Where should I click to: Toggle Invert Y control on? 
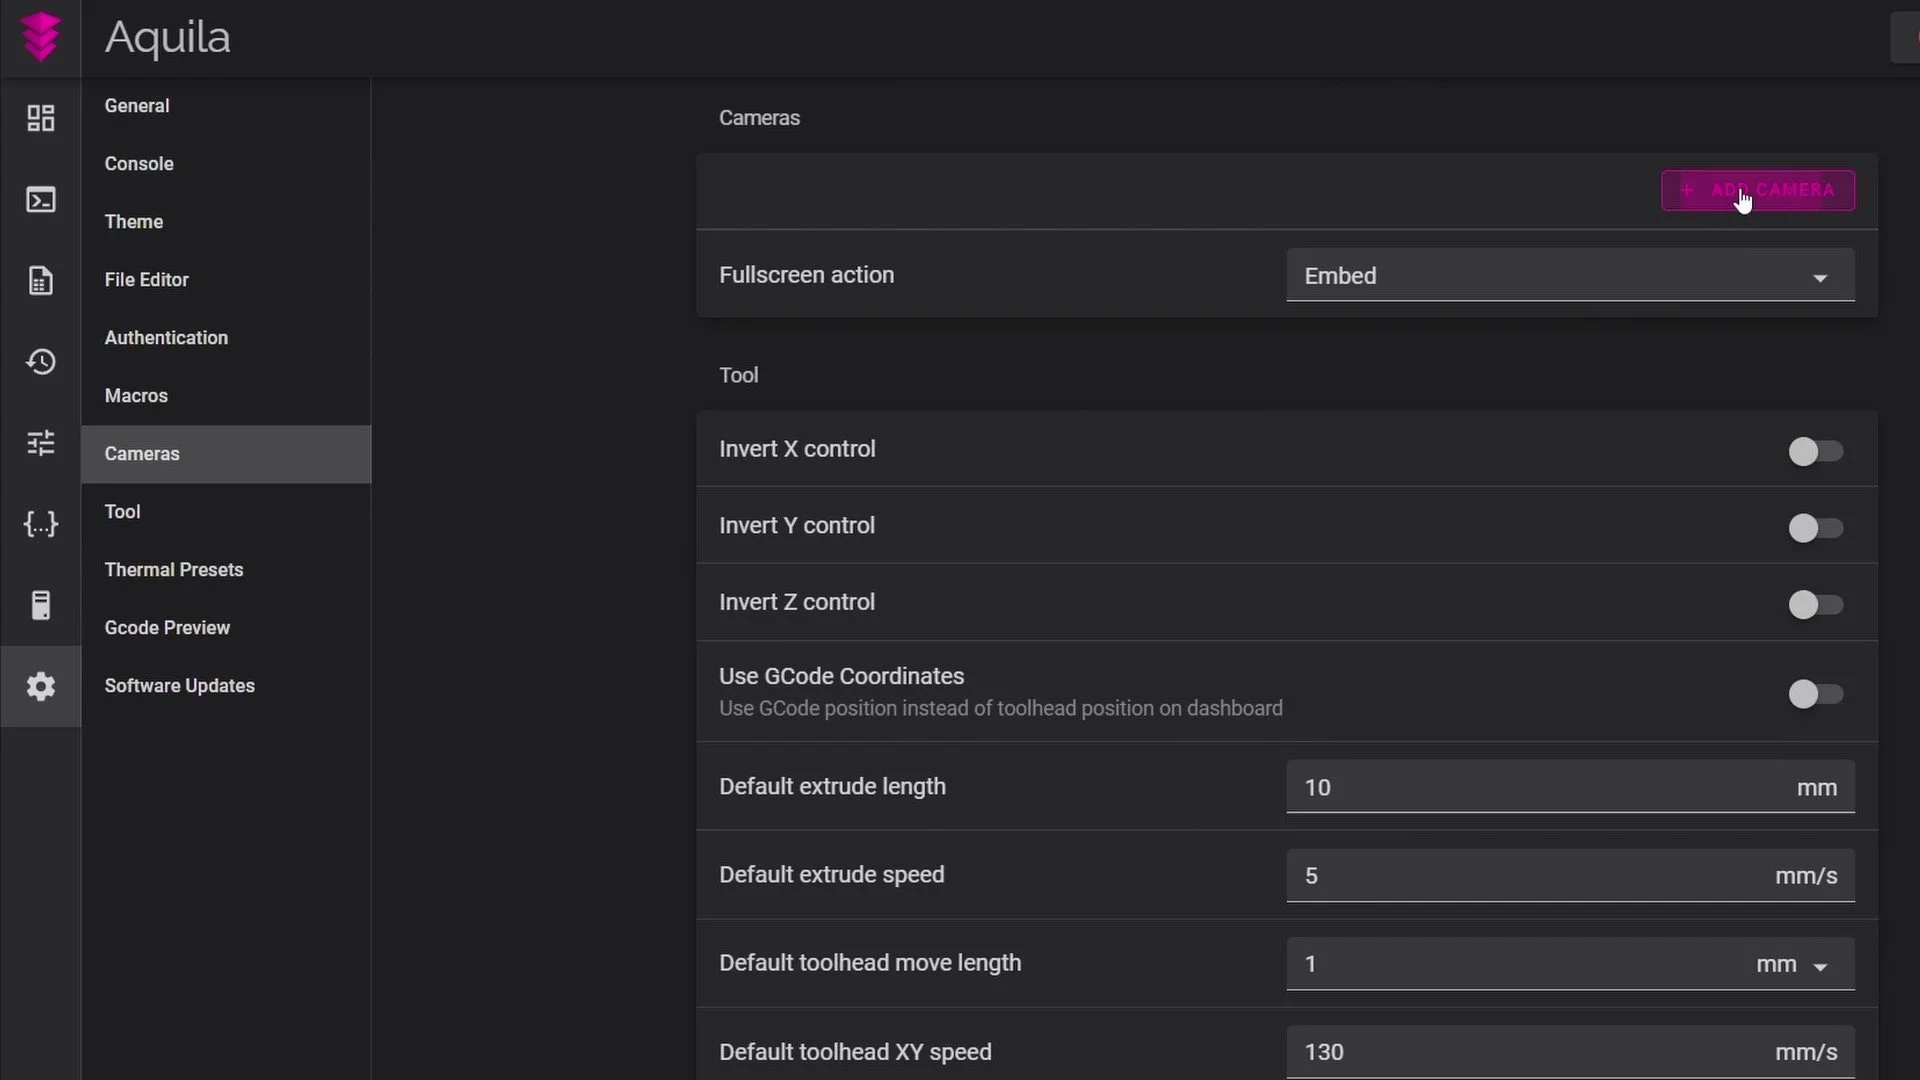coord(1815,528)
